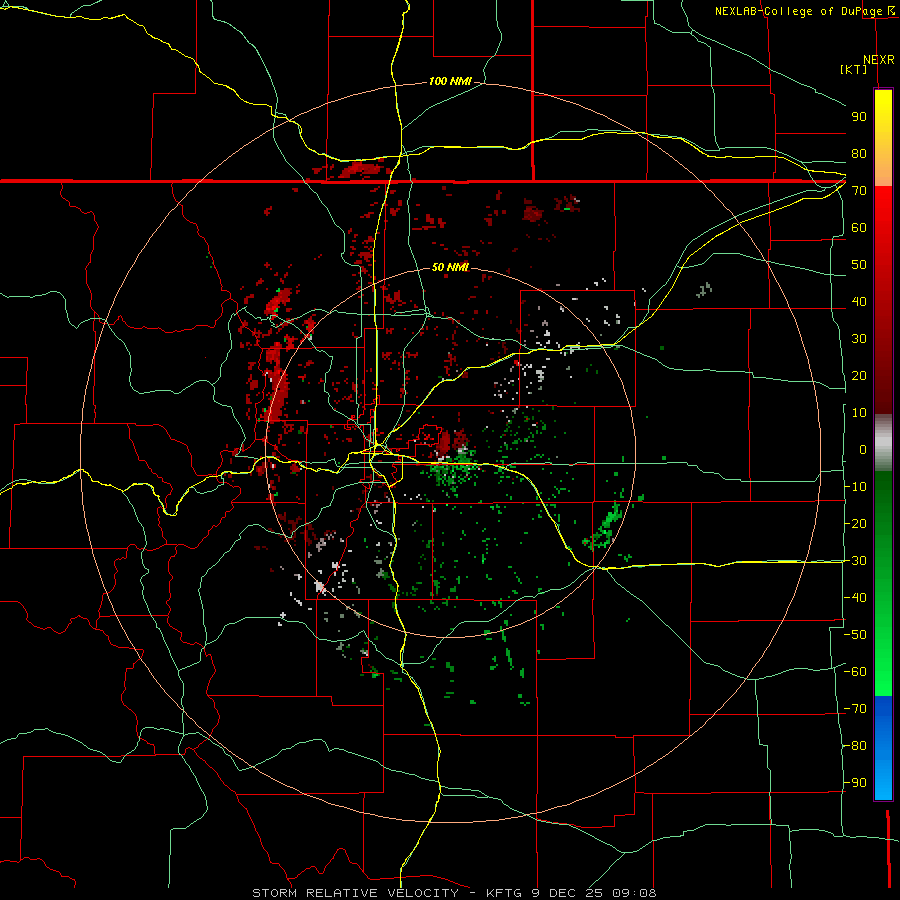
Task: Click the 90 value on velocity scale
Action: (x=859, y=117)
